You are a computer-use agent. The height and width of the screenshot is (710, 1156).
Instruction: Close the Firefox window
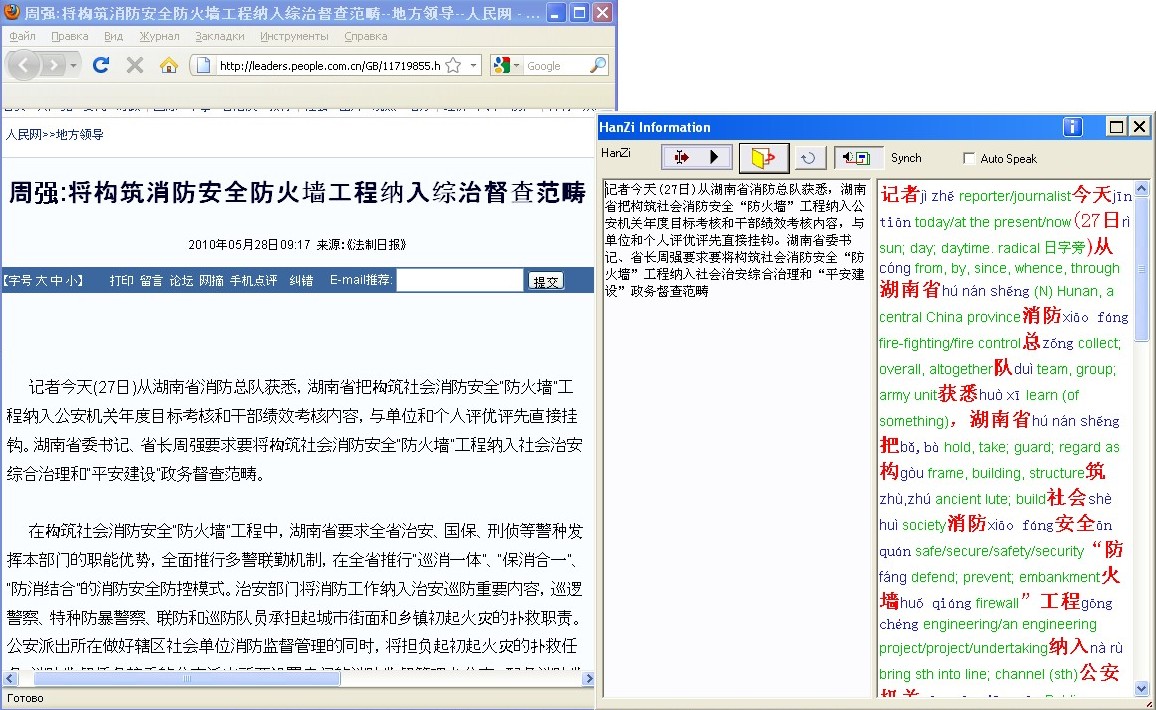pos(602,13)
